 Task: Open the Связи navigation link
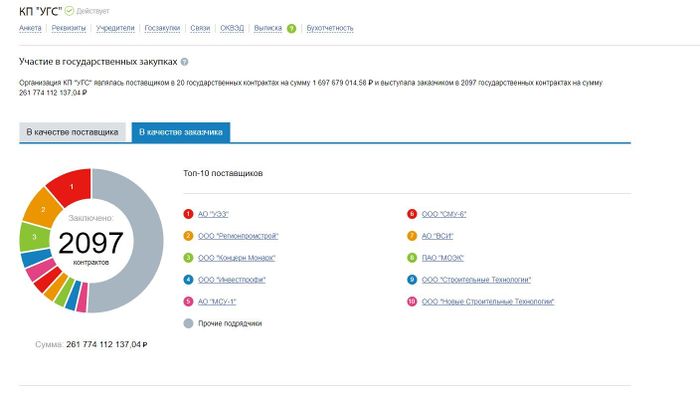200,28
